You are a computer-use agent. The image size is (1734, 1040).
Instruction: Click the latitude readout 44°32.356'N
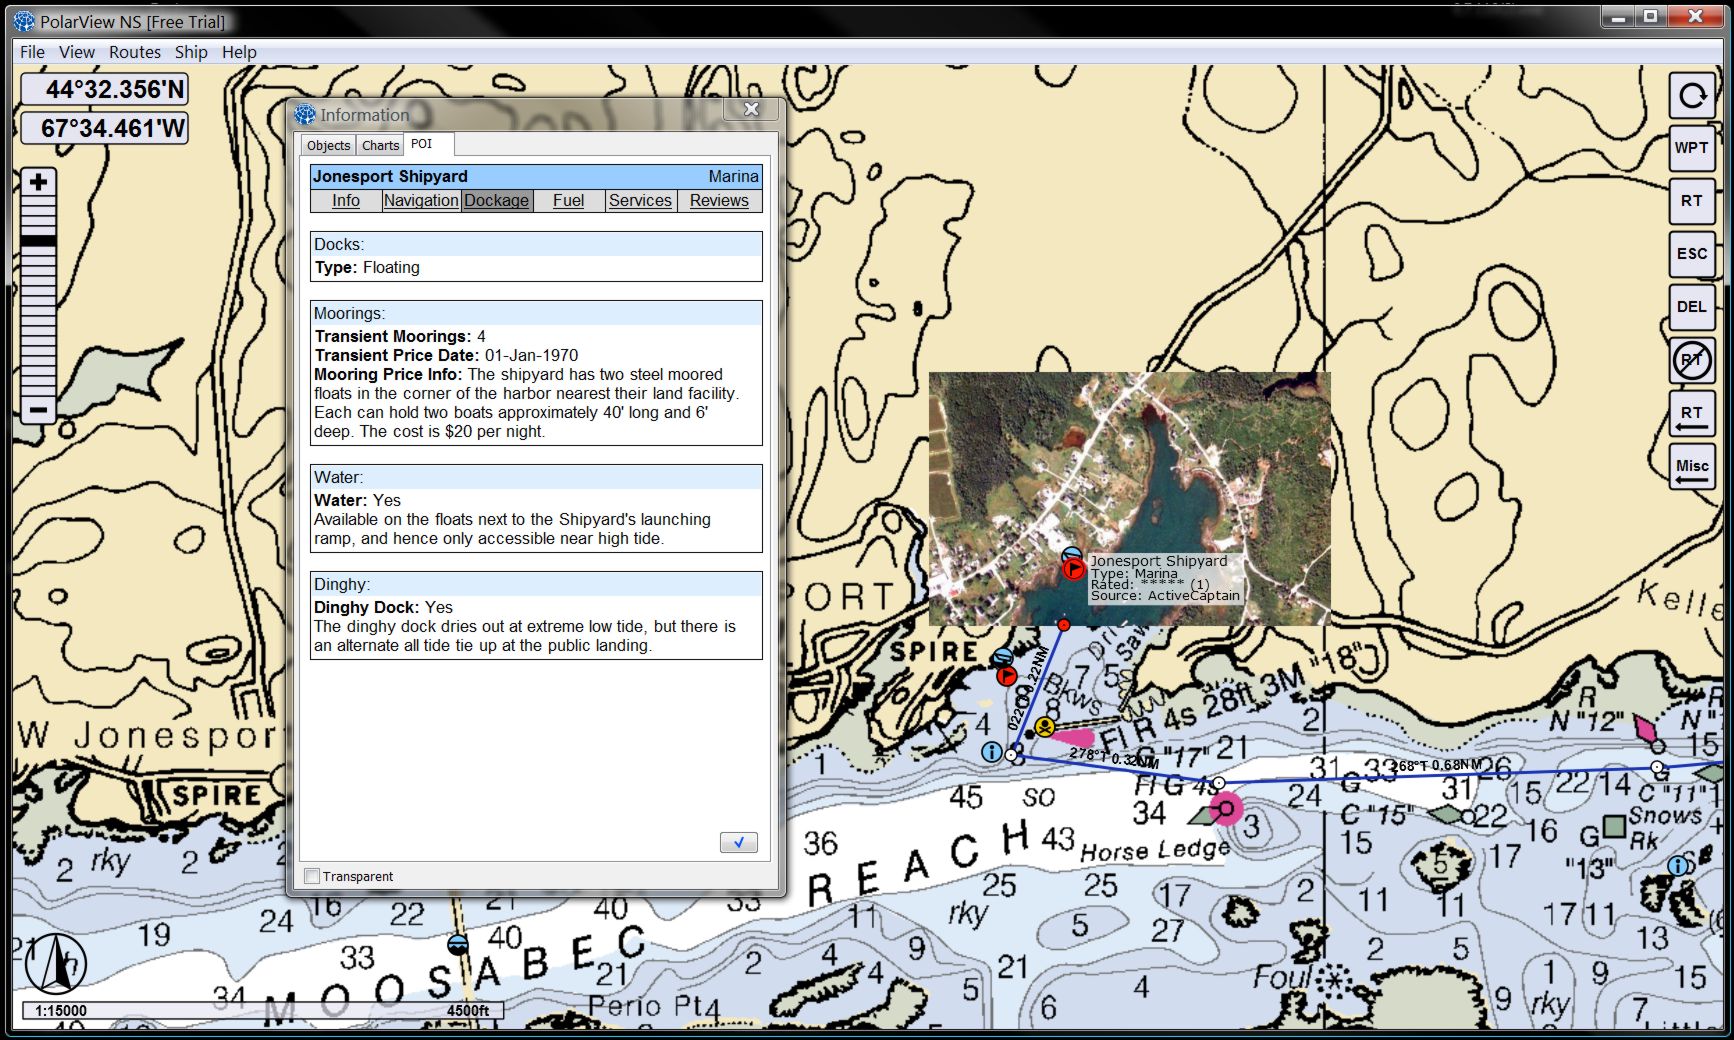coord(104,89)
